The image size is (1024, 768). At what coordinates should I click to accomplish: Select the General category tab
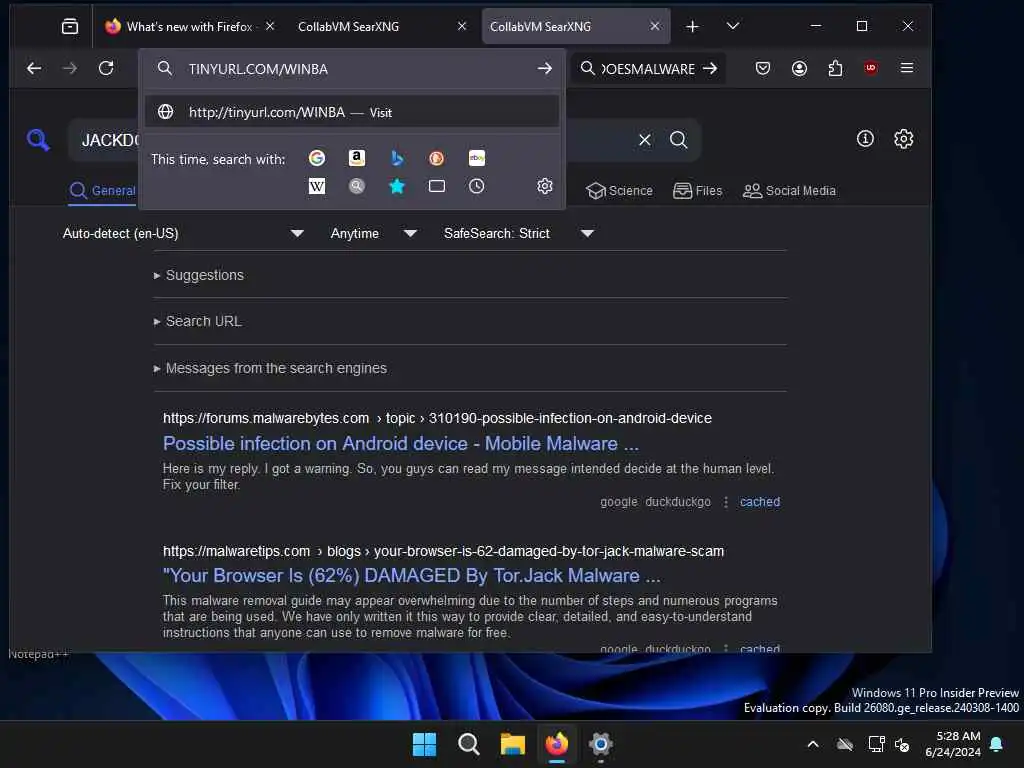click(x=103, y=191)
